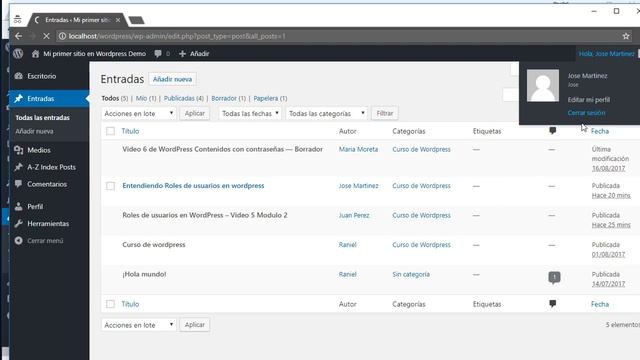Viewport: 640px width, 360px height.
Task: Click the ¡Hola mundo! post title
Action: [144, 274]
